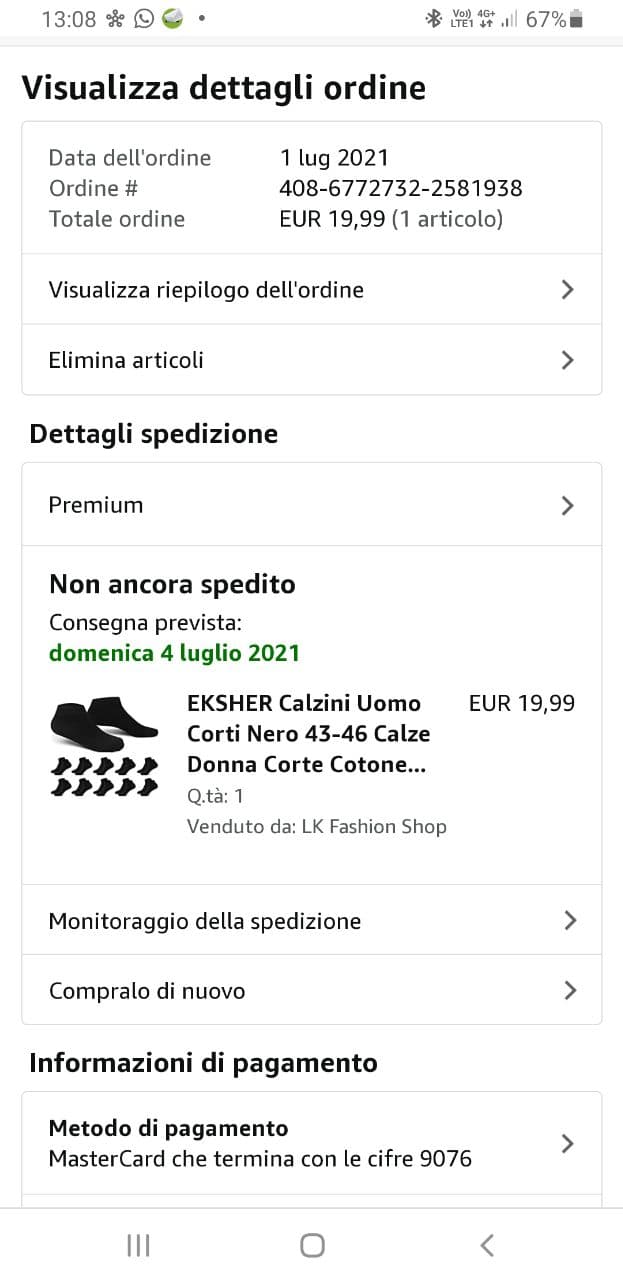Tap the Android back navigation icon
This screenshot has width=623, height=1280.
tap(487, 1245)
